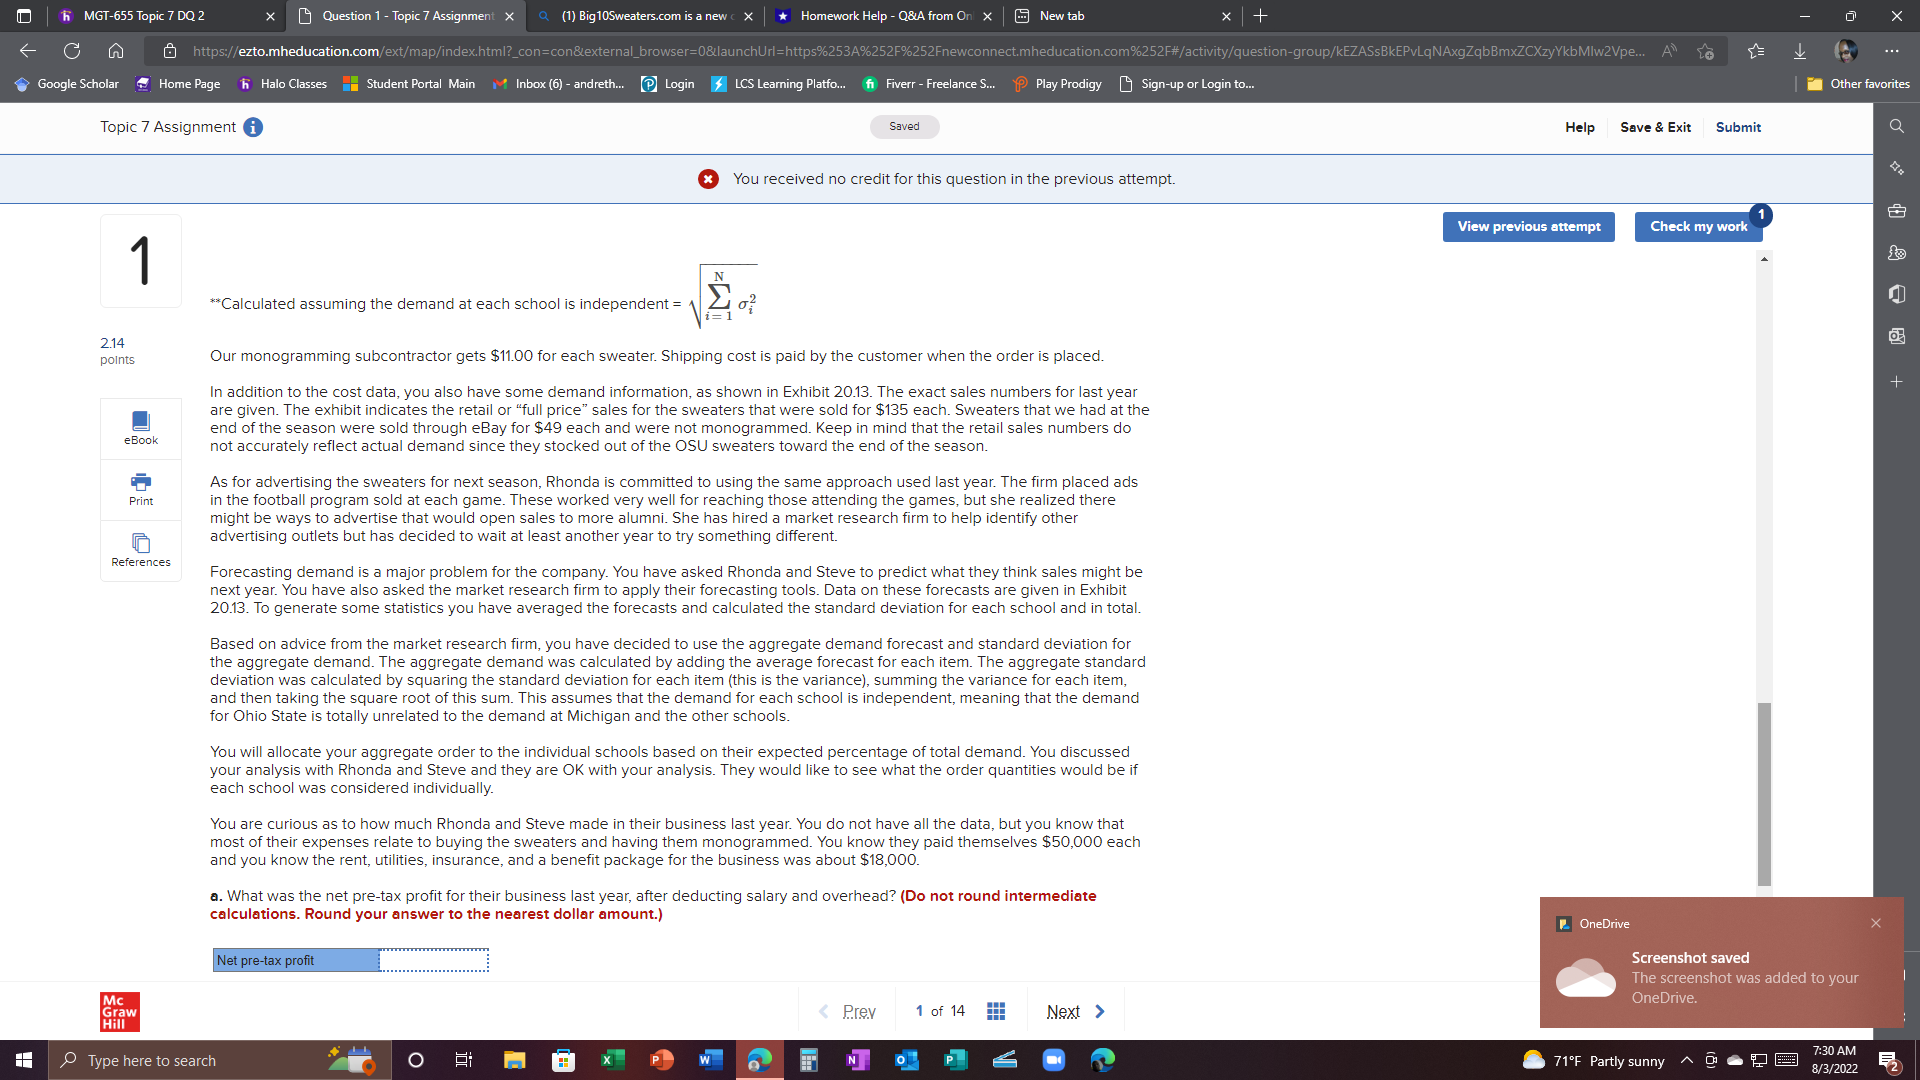Open Excel from the taskbar

[612, 1060]
